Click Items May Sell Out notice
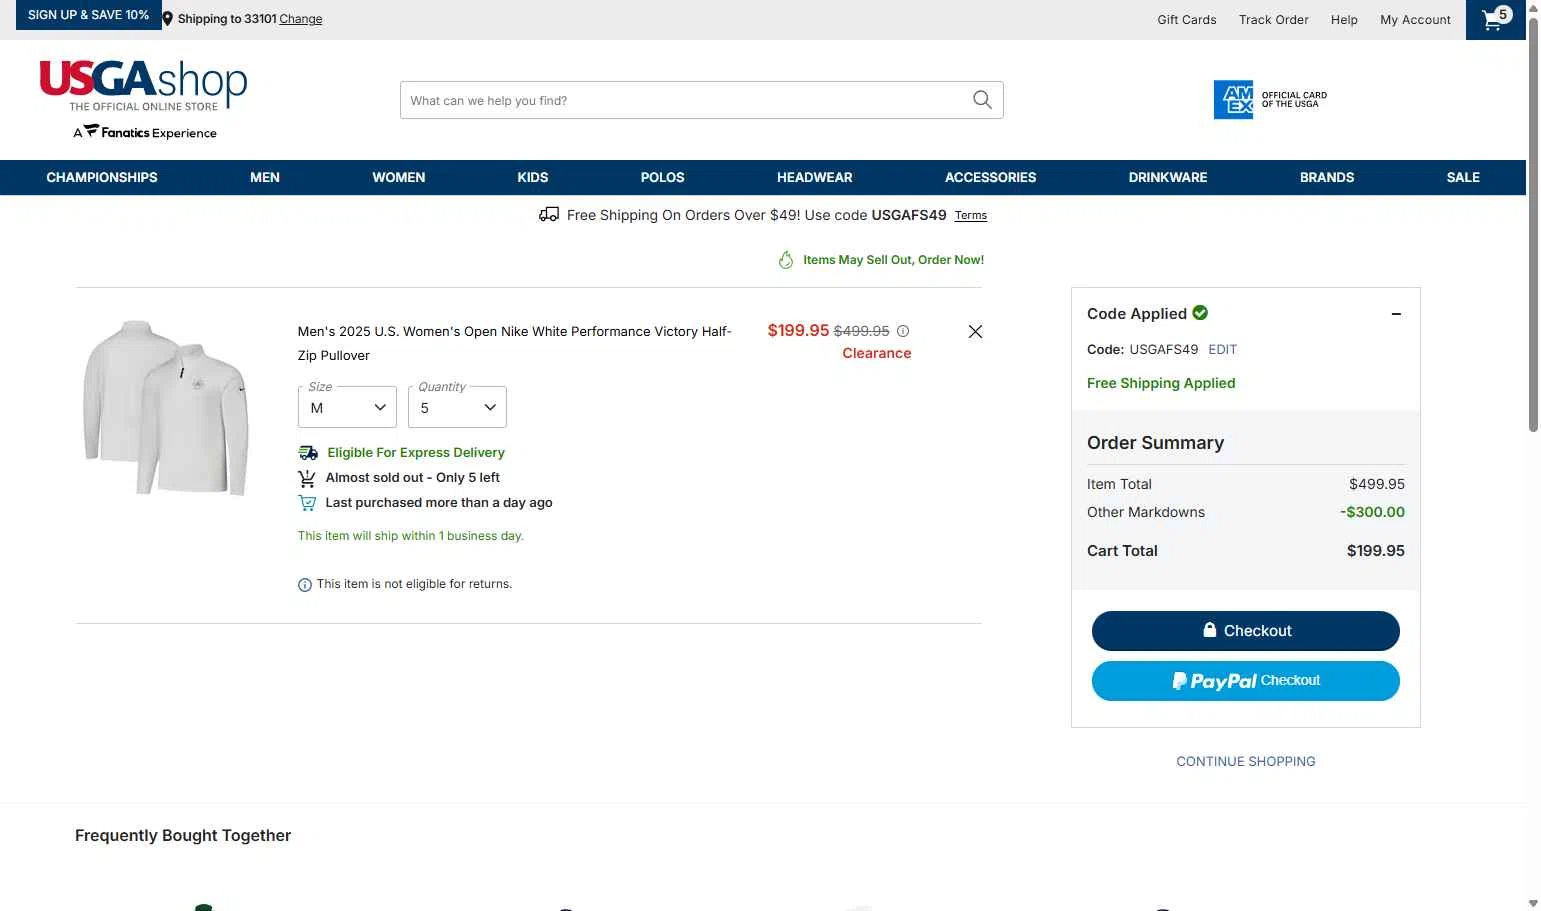 (x=893, y=260)
